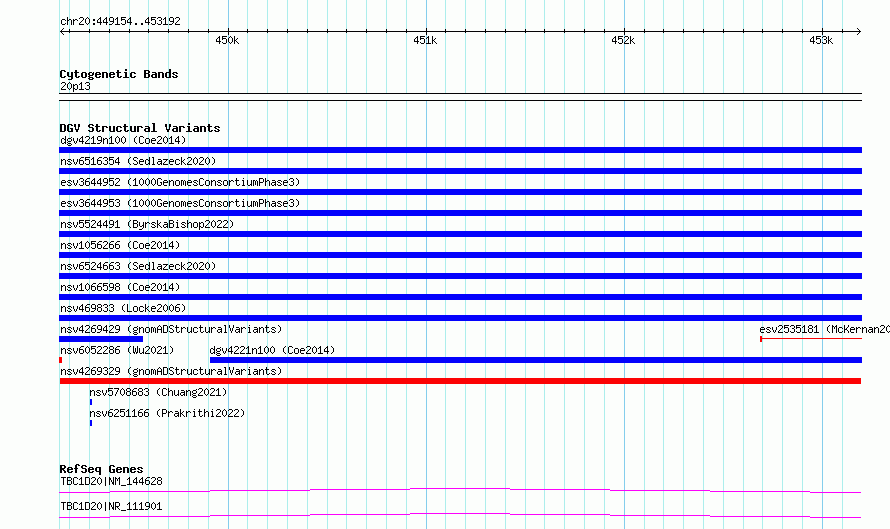
Task: Click the TBC1D20|NR_111901 transcript label
Action: pos(111,506)
